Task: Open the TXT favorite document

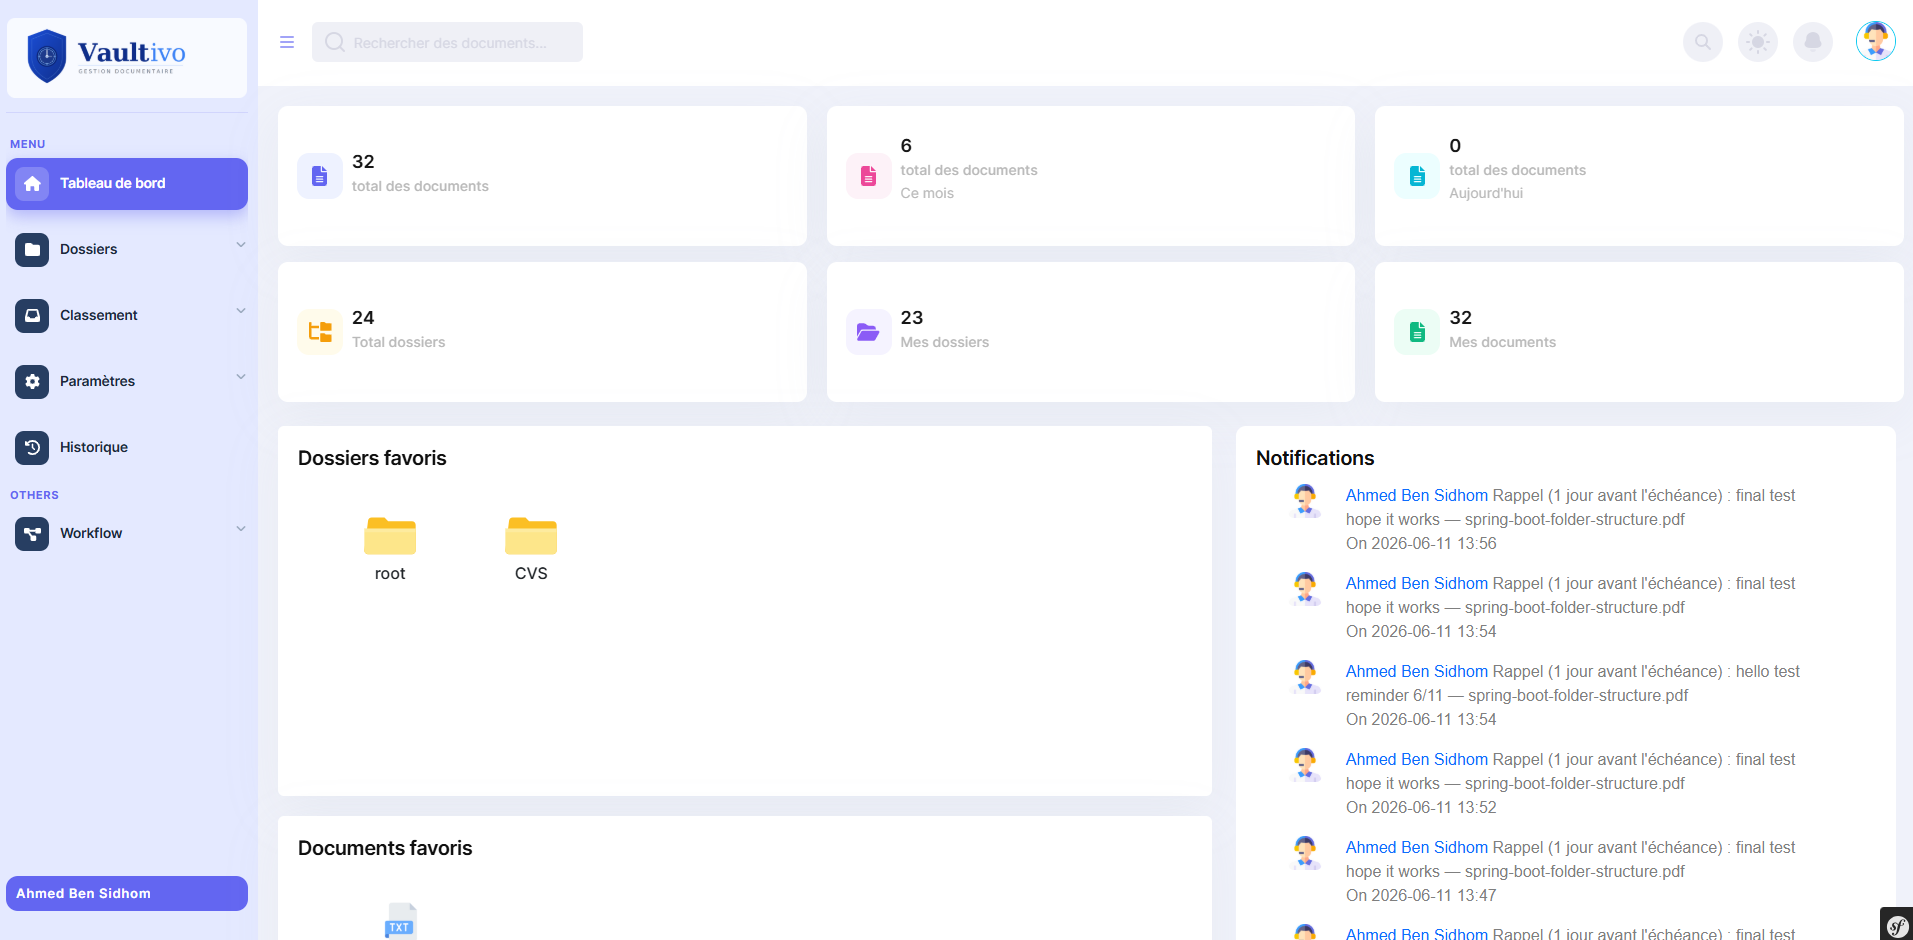Action: (400, 921)
